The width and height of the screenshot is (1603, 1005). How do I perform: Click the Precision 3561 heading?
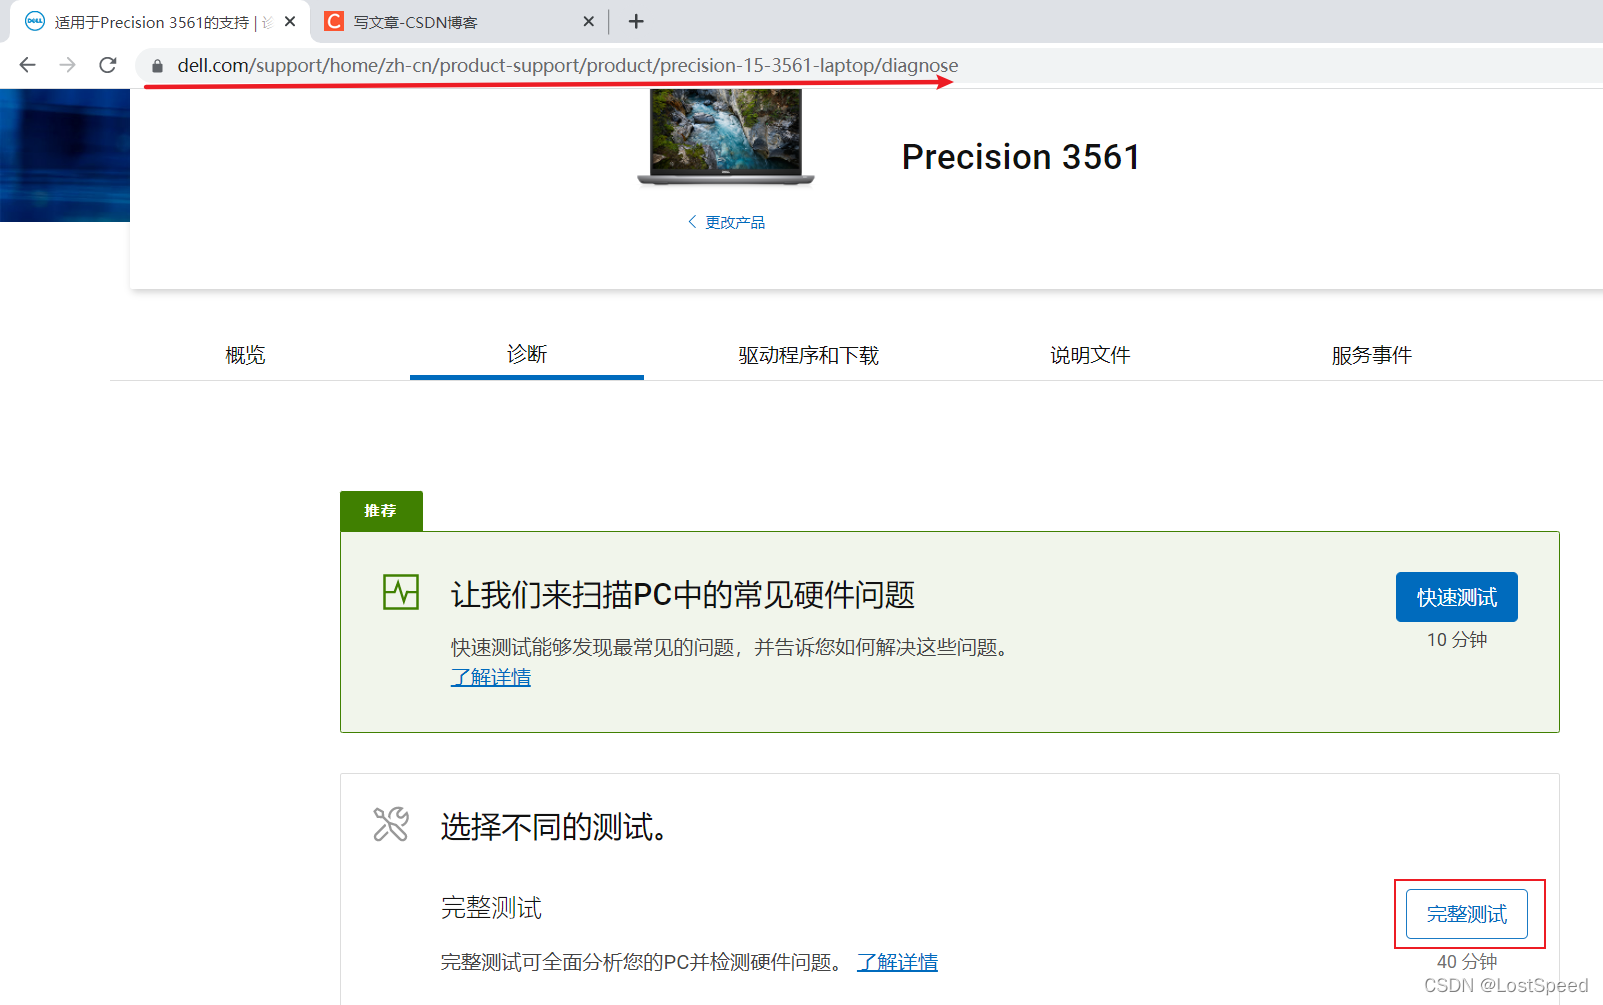[1021, 157]
